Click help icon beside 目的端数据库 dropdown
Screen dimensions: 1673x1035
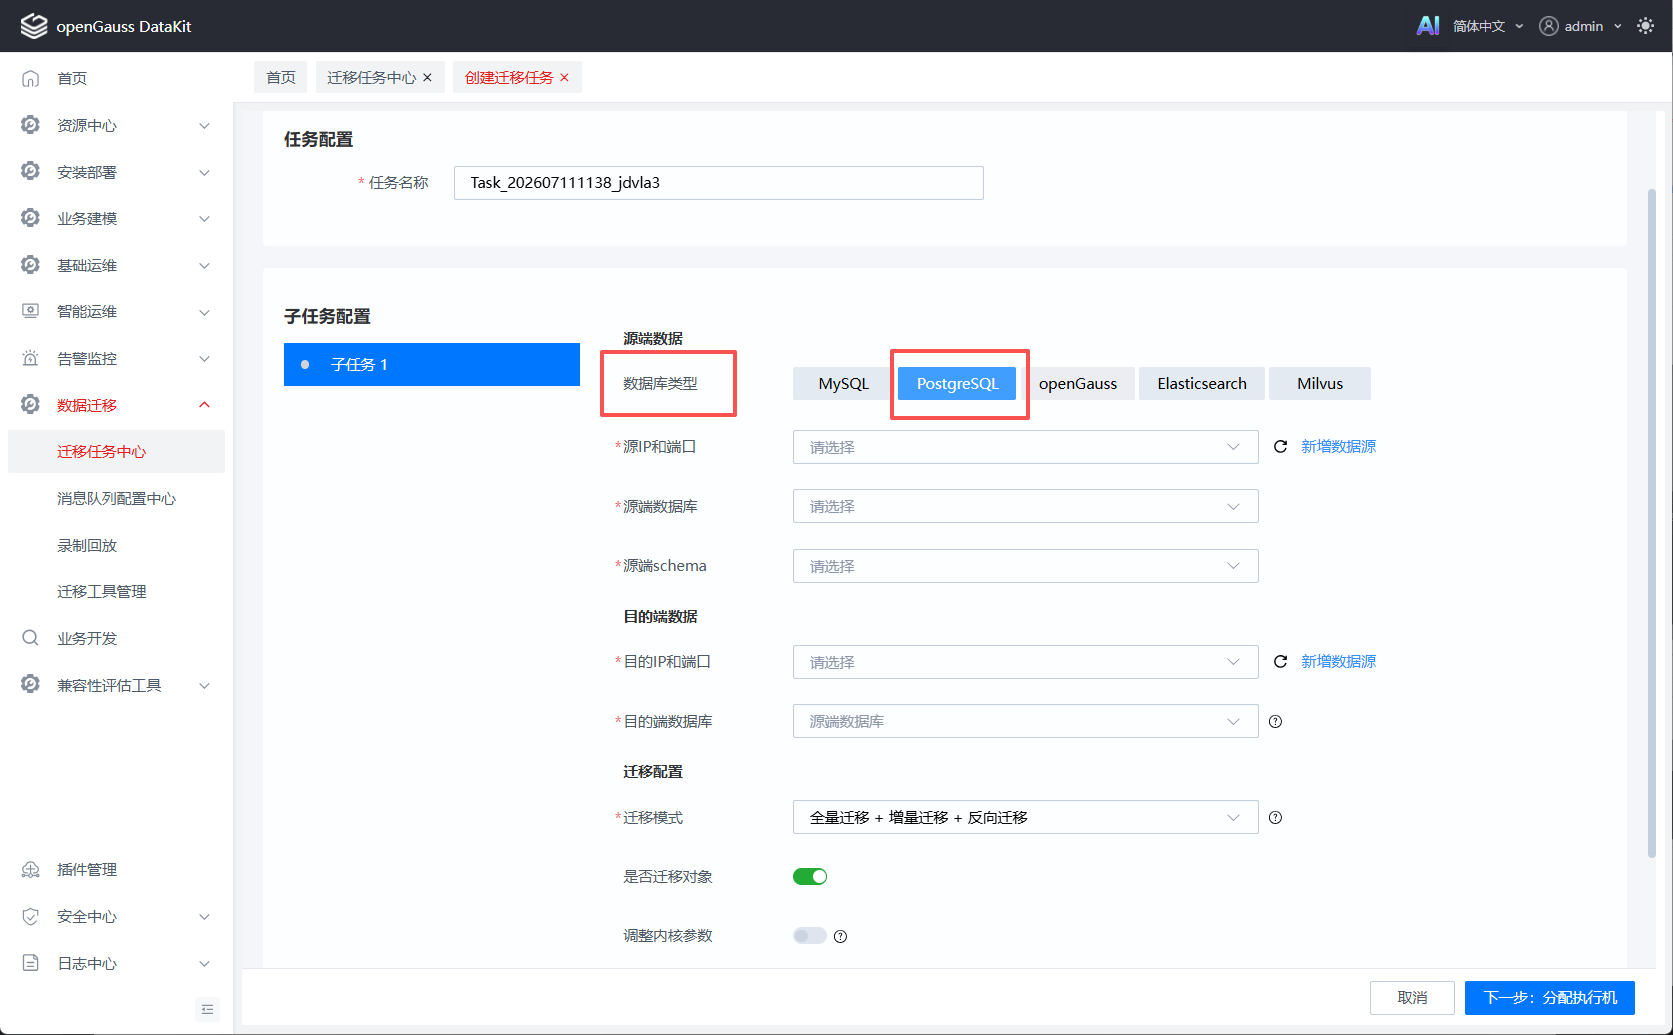point(1276,722)
